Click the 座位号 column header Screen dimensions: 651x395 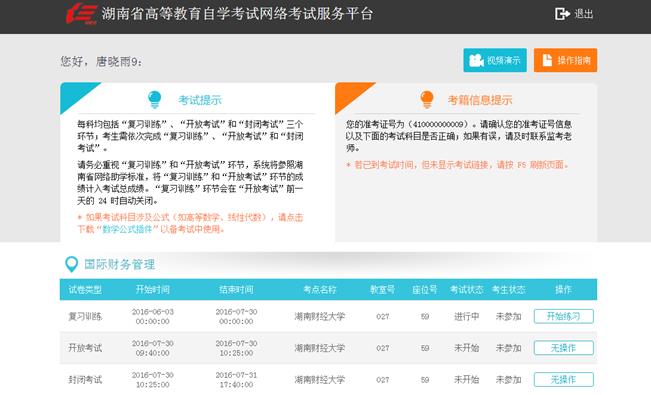click(x=425, y=290)
